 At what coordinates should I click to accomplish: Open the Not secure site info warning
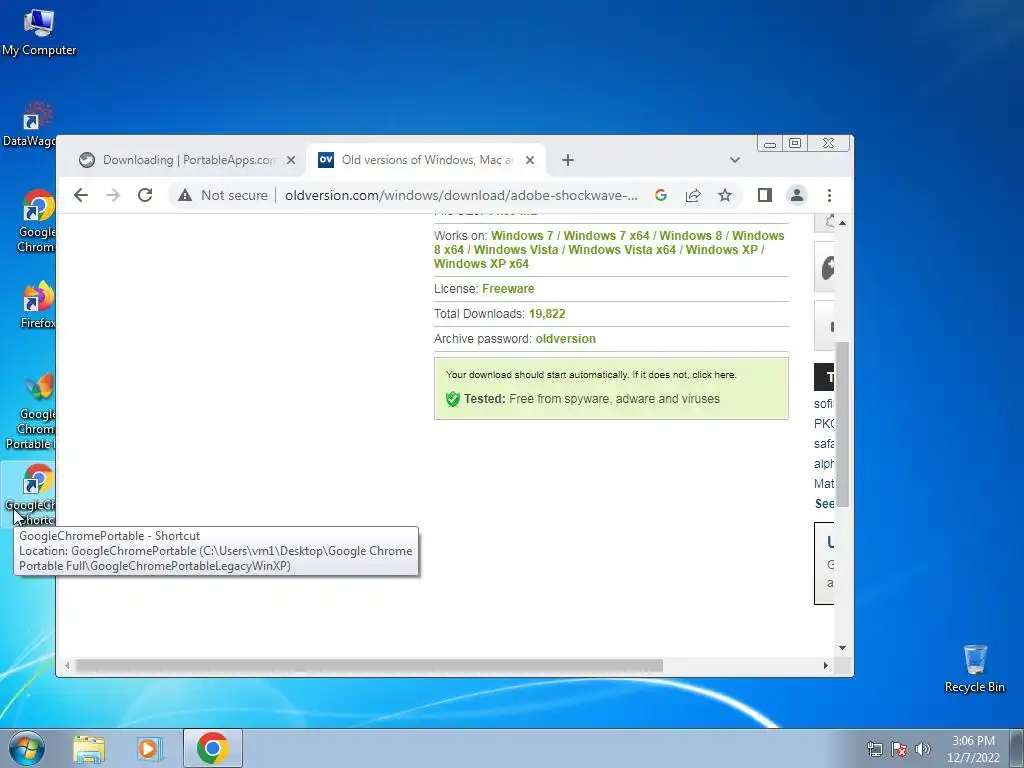[x=223, y=195]
